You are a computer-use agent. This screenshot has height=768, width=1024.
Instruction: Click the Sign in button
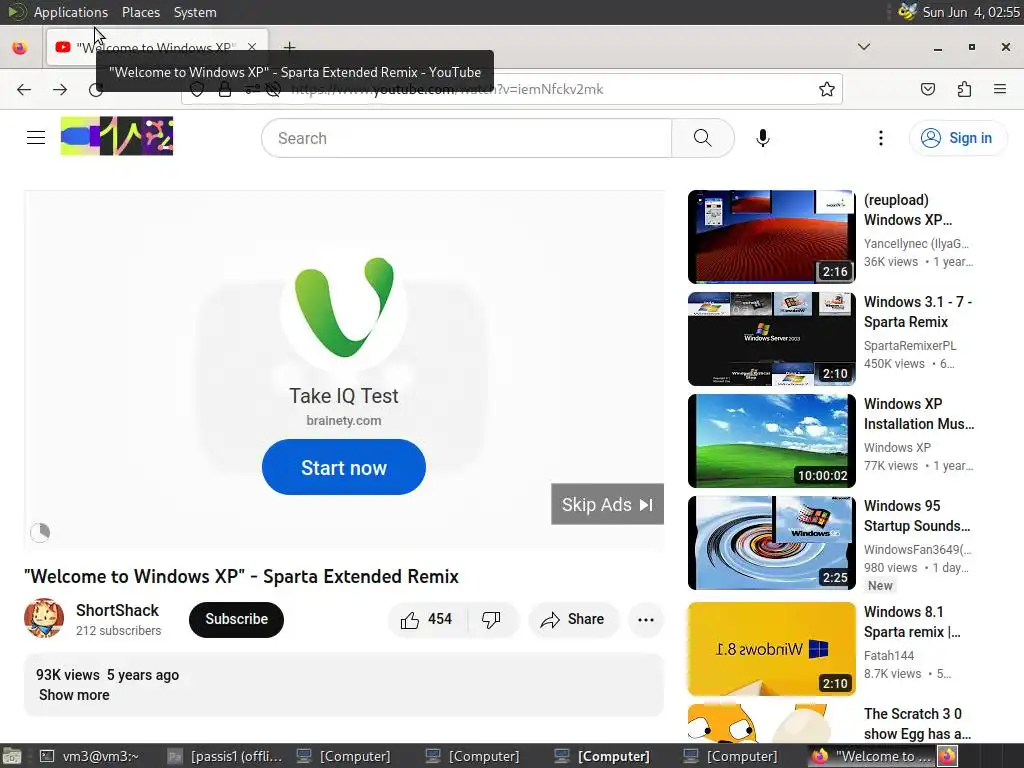point(957,138)
